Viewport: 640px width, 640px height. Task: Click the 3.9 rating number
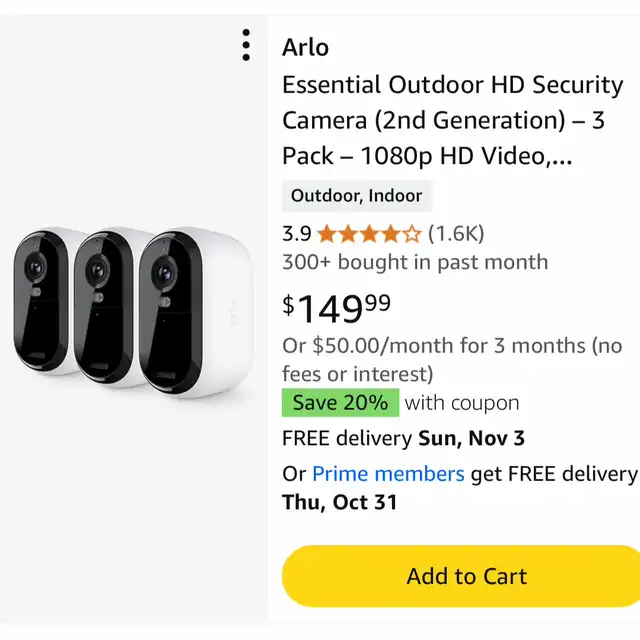[x=296, y=234]
